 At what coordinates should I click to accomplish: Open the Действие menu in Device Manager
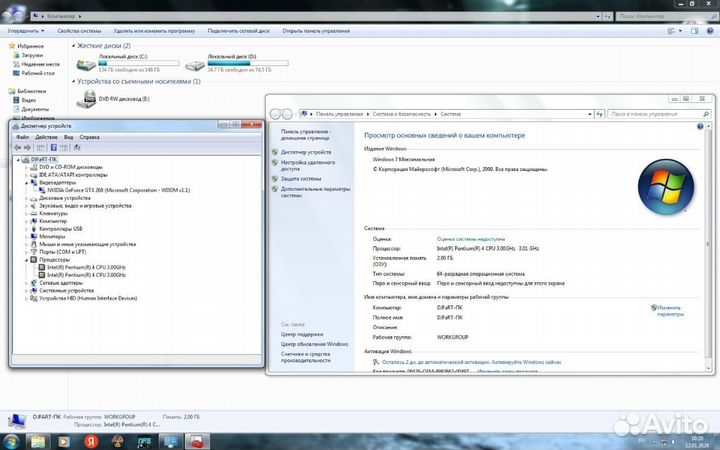coord(46,137)
